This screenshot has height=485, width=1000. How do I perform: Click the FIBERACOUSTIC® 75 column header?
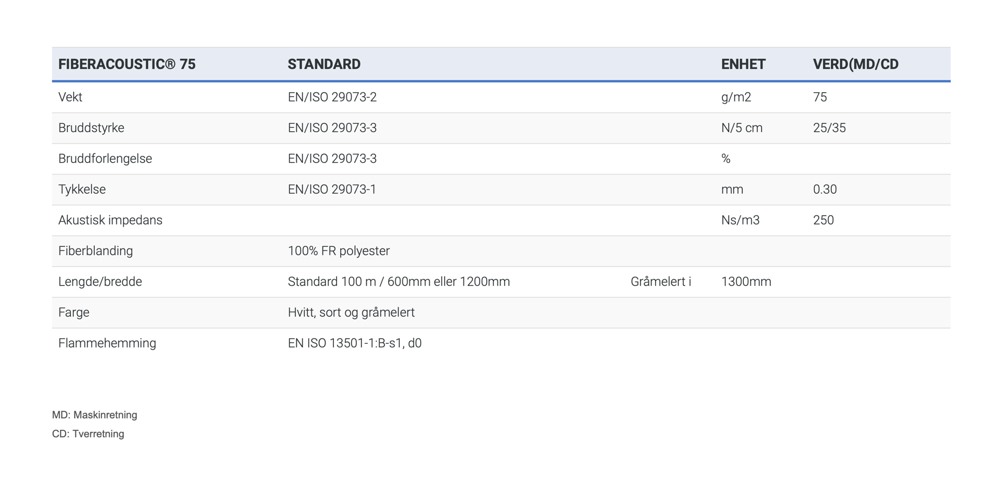127,64
